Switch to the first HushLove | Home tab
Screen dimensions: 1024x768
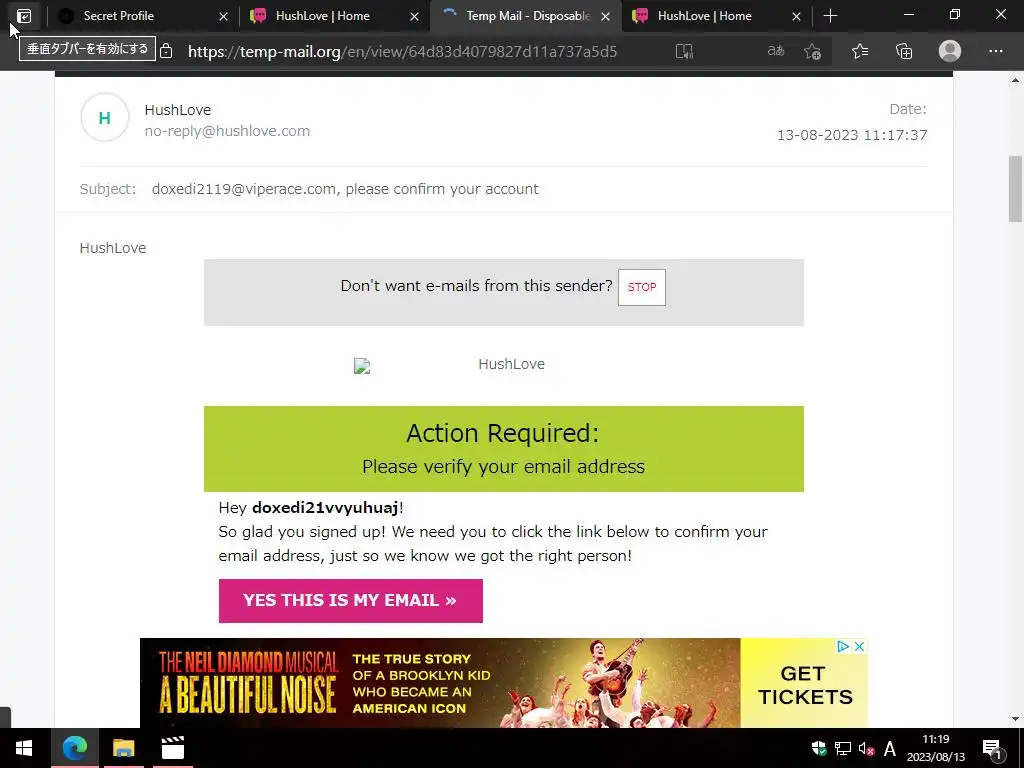tap(334, 16)
